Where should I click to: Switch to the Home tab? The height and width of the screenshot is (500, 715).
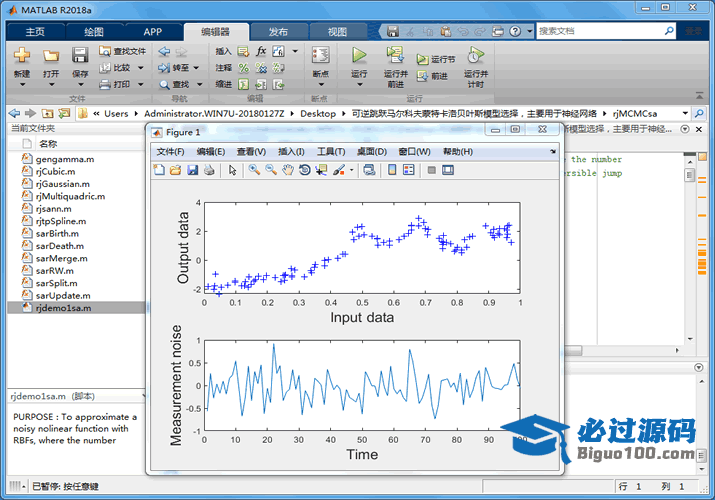[x=35, y=31]
